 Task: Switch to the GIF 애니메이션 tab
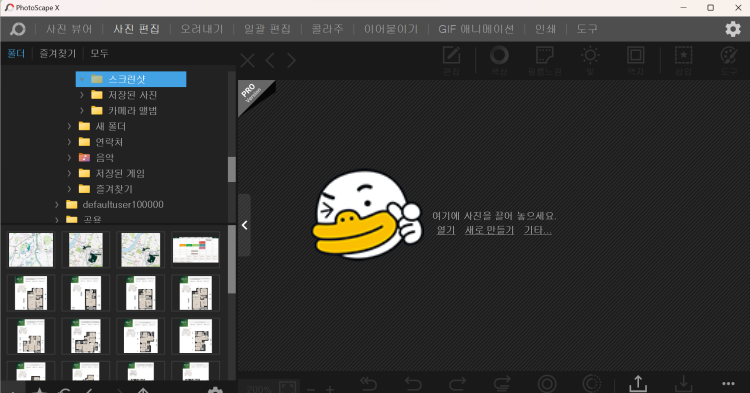click(x=476, y=29)
